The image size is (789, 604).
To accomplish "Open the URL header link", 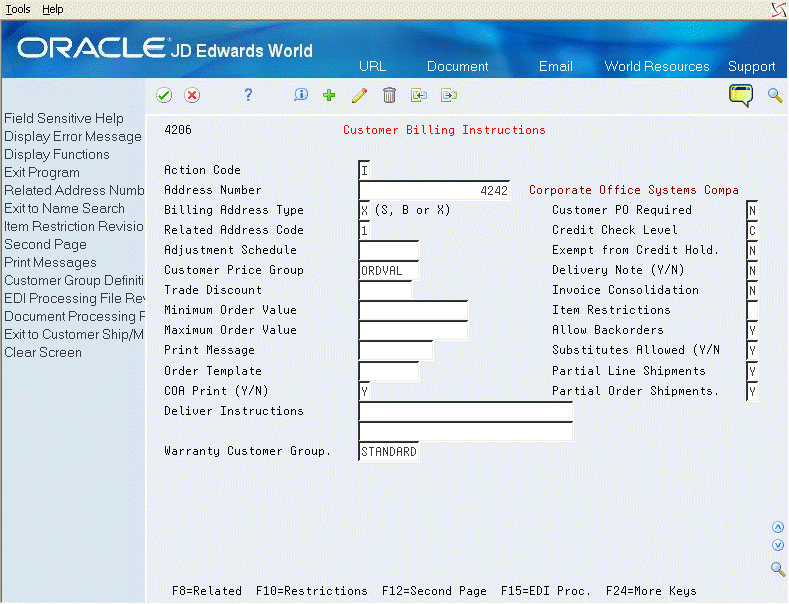I will (372, 66).
